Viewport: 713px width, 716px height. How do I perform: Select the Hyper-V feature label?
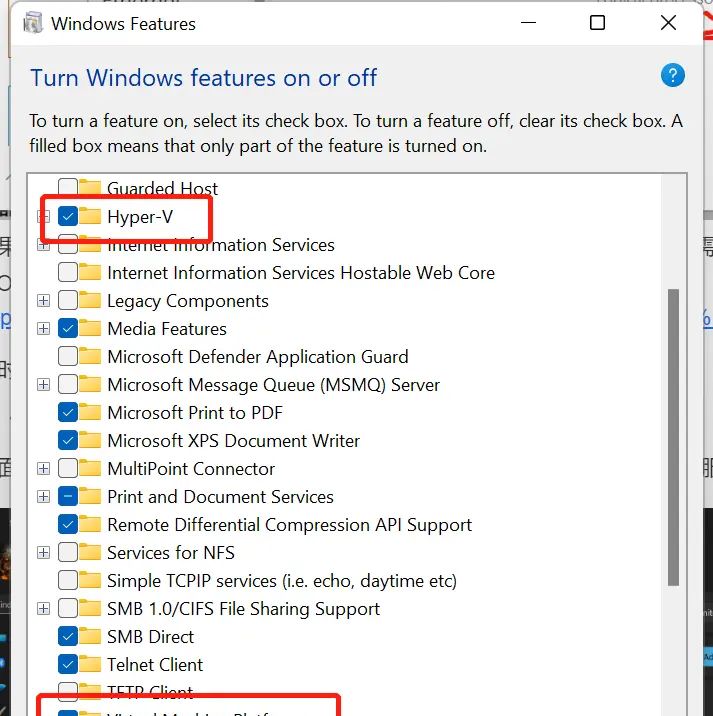coord(140,217)
